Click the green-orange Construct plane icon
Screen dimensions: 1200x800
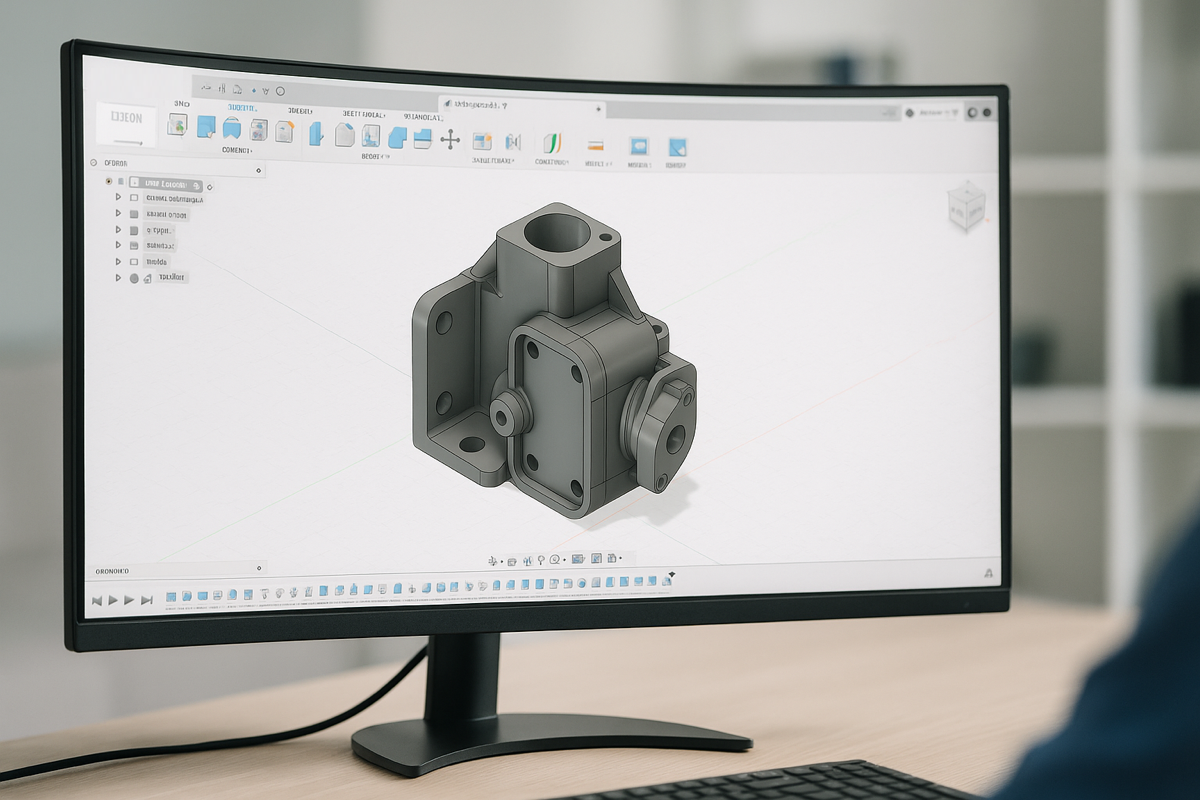point(552,142)
